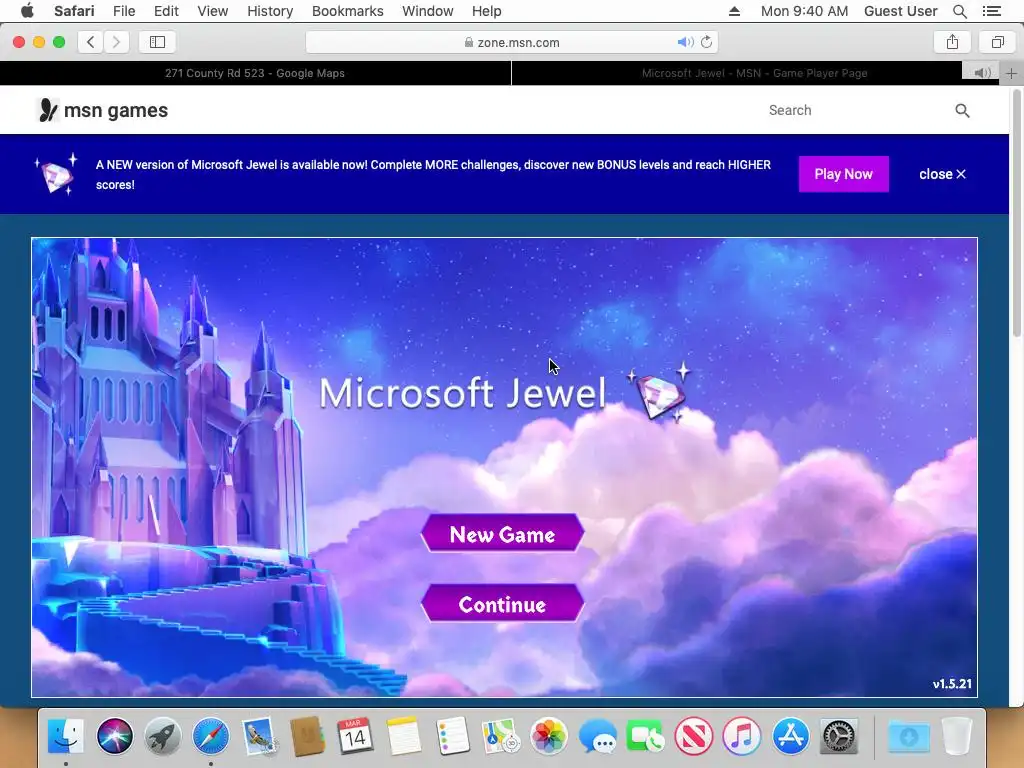This screenshot has width=1024, height=768.
Task: Click Continue in Microsoft Jewel
Action: 502,603
